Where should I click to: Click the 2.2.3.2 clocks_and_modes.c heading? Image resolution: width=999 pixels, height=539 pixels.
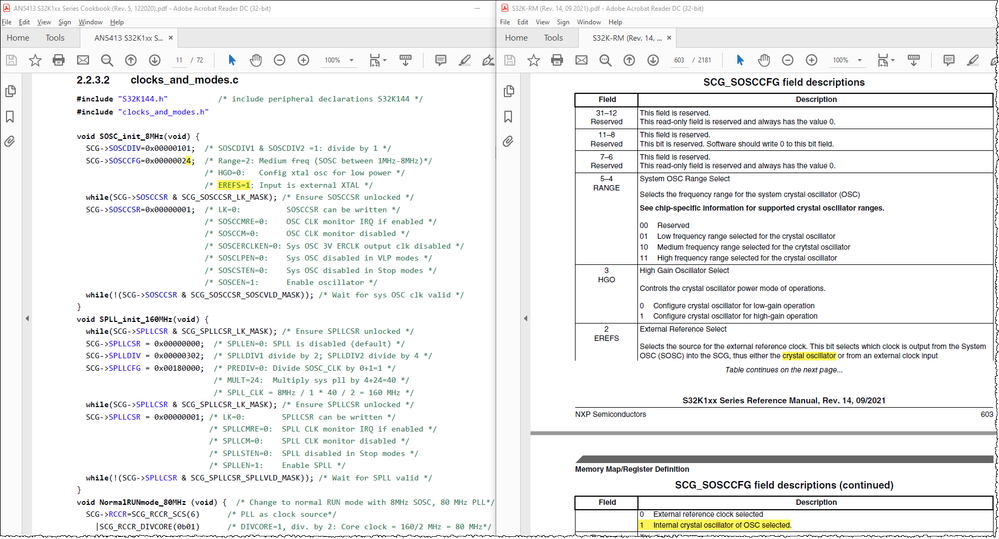(x=157, y=80)
